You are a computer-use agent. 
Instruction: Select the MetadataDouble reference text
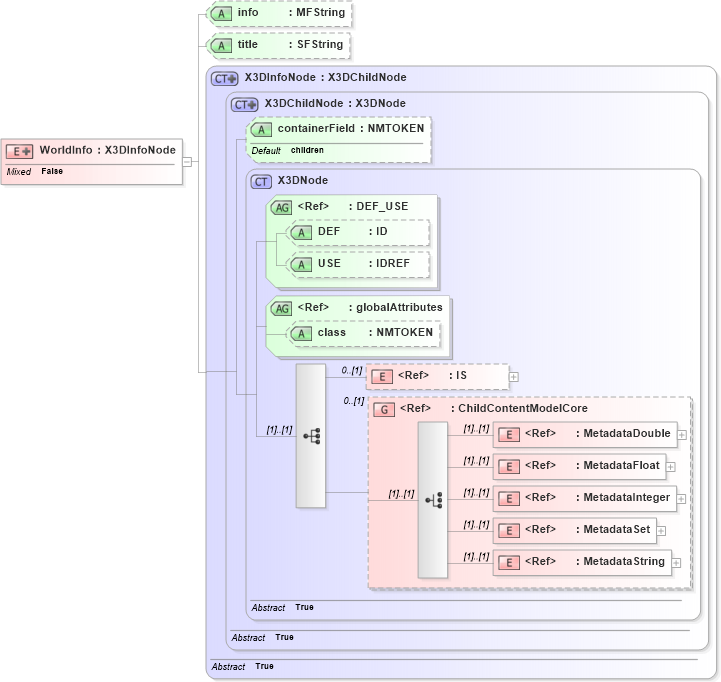point(597,433)
